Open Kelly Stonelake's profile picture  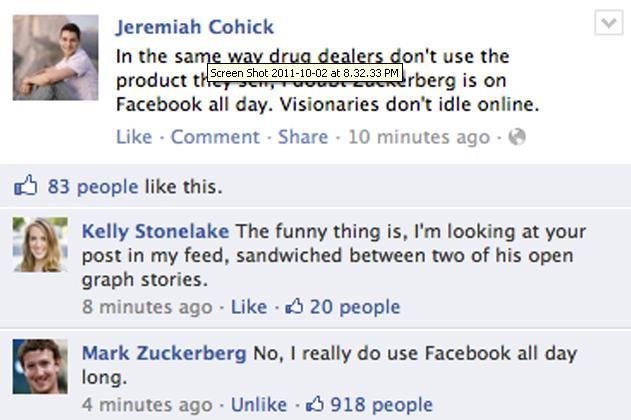pos(40,245)
